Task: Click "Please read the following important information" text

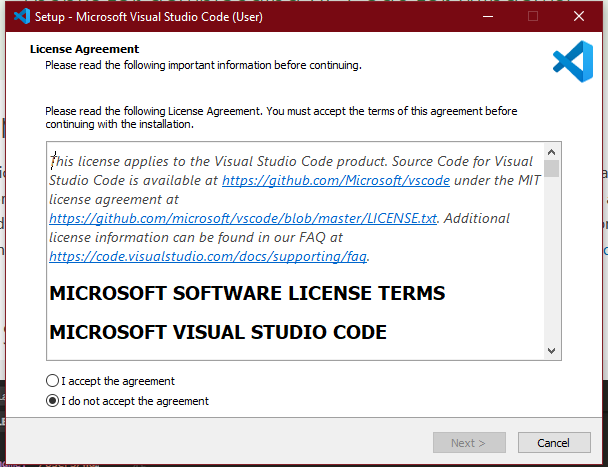Action: coord(203,65)
